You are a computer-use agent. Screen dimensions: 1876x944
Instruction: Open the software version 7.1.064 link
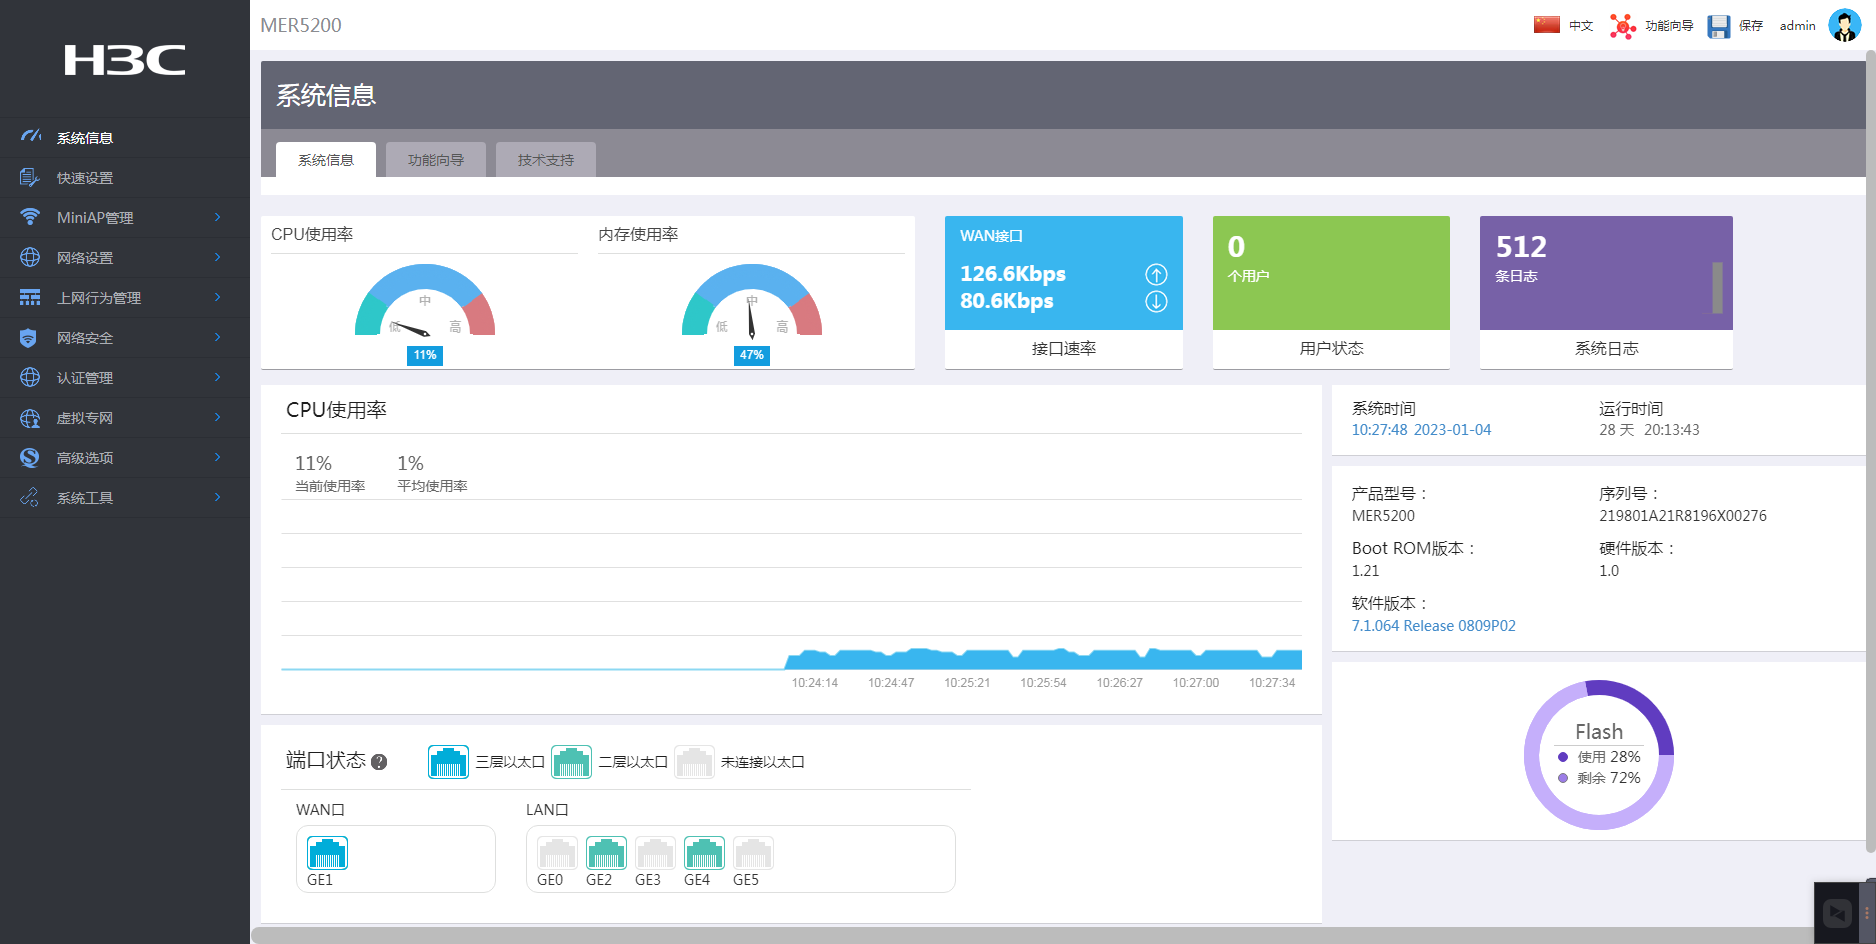click(x=1433, y=626)
